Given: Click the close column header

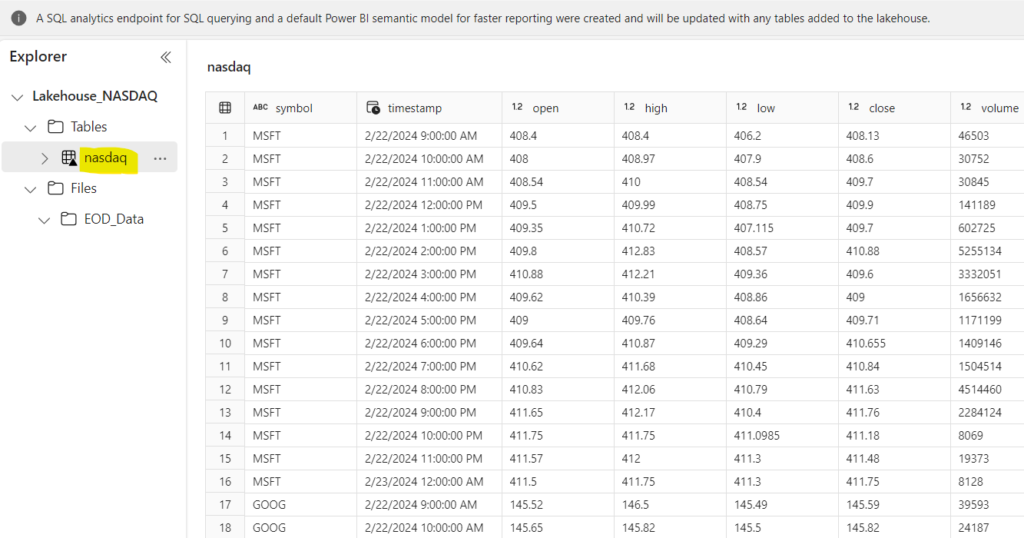Looking at the screenshot, I should click(895, 108).
